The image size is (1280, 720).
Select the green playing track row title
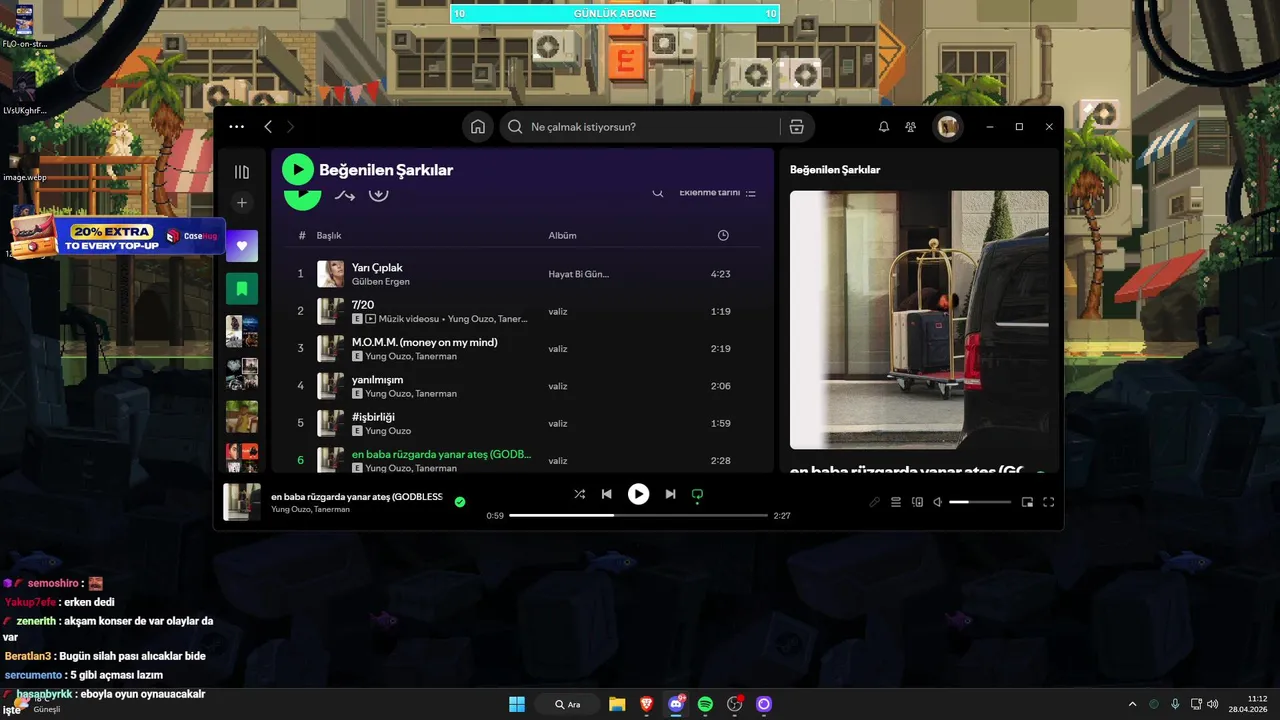point(441,454)
